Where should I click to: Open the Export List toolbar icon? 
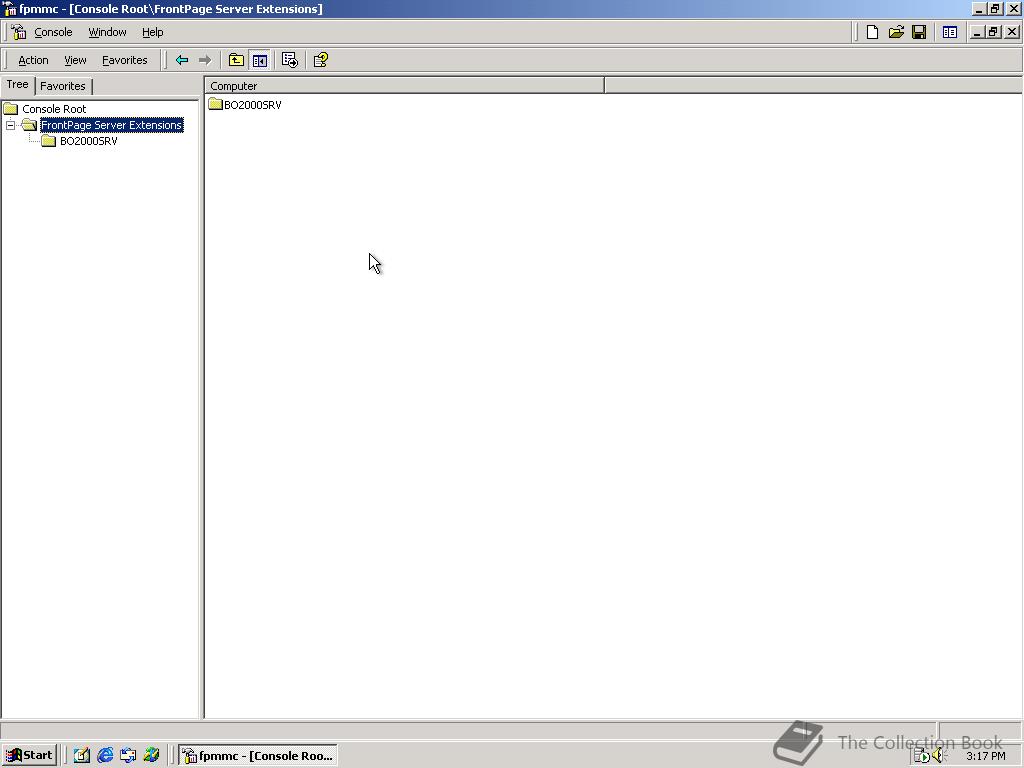pos(289,59)
